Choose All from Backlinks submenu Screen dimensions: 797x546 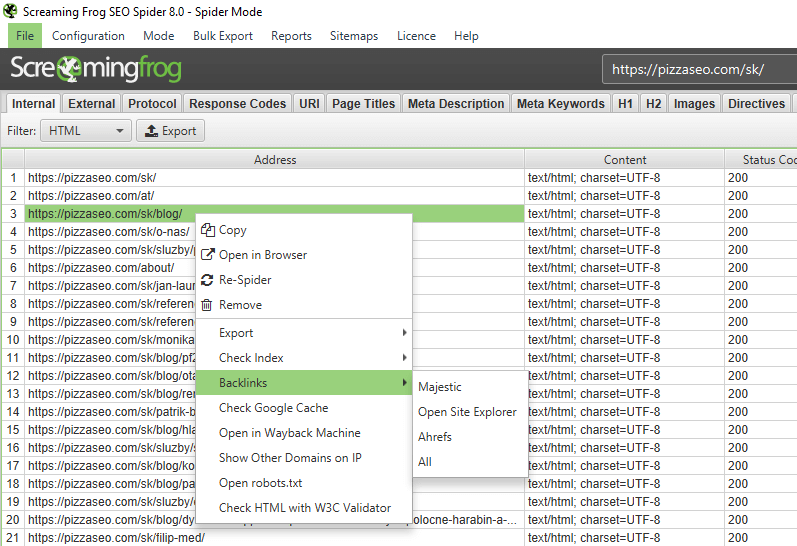coord(470,462)
